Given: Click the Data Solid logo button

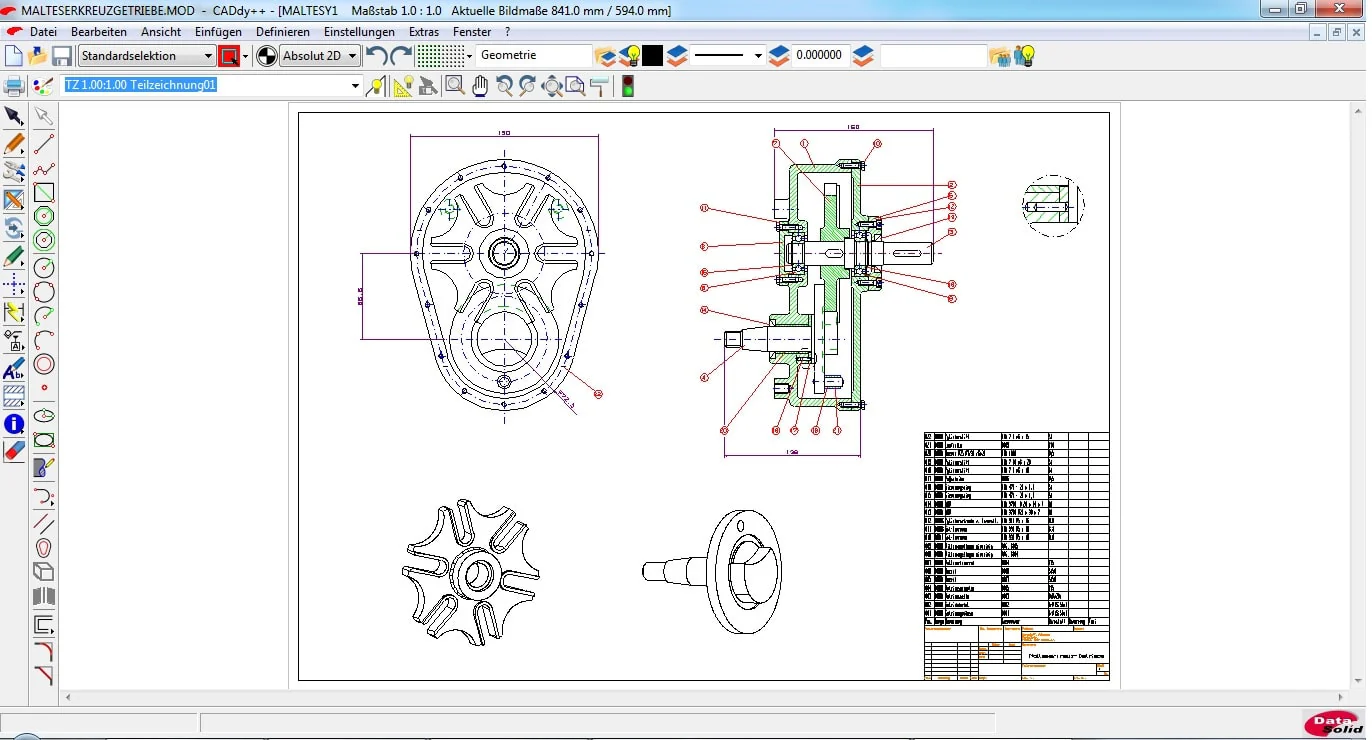Looking at the screenshot, I should [x=1333, y=723].
